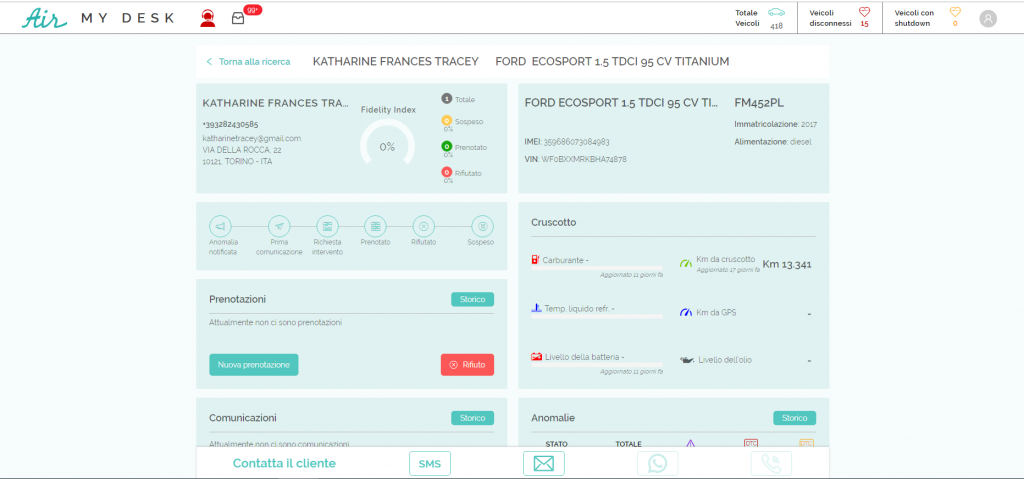Viewport: 1024px width, 479px height.
Task: Select the Prima comunicazione step icon
Action: coord(279,226)
